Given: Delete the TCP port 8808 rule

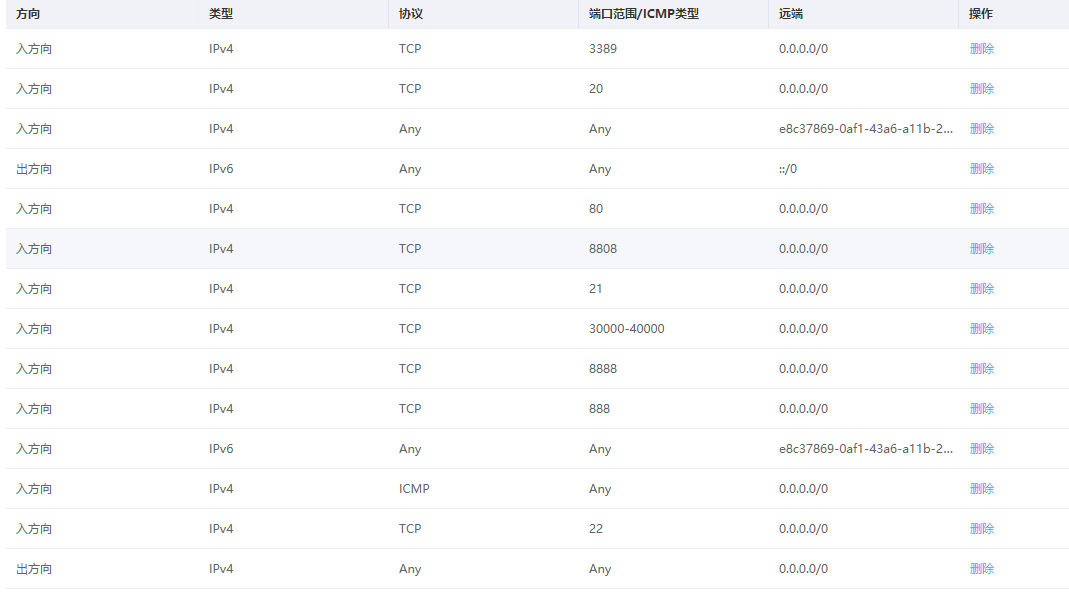Looking at the screenshot, I should coord(981,249).
